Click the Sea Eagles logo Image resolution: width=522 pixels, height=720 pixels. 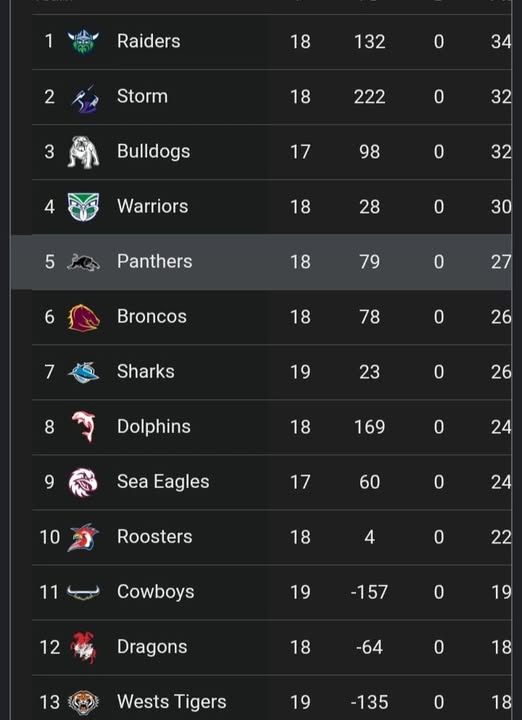coord(83,482)
